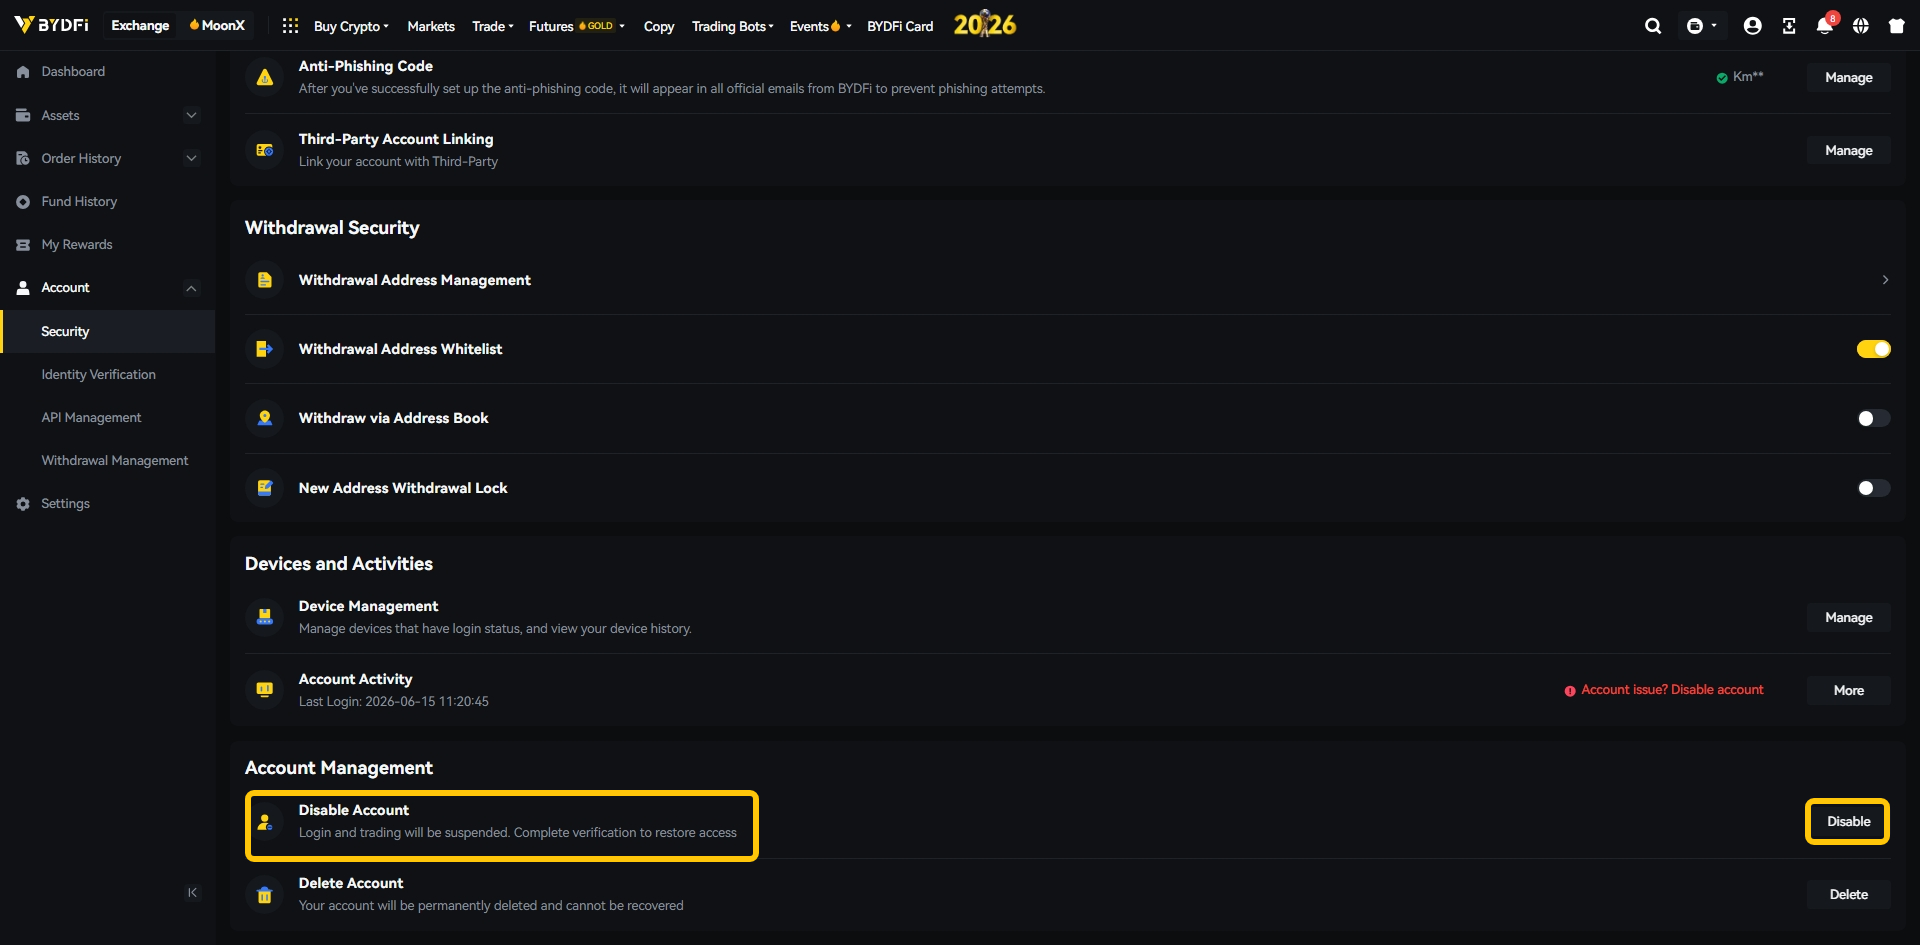Screen dimensions: 1920x945
Task: Enable the New Address Withdrawal Lock toggle
Action: (1873, 488)
